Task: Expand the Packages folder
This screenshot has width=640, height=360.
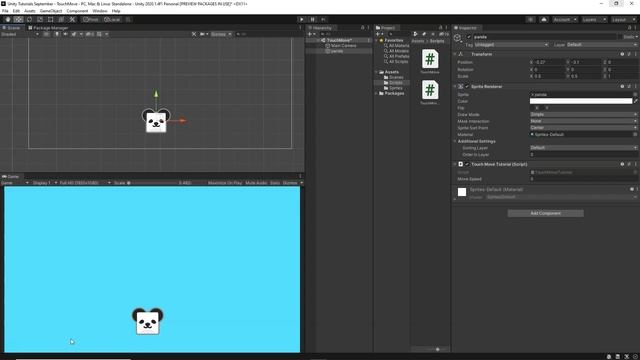Action: tap(376, 93)
